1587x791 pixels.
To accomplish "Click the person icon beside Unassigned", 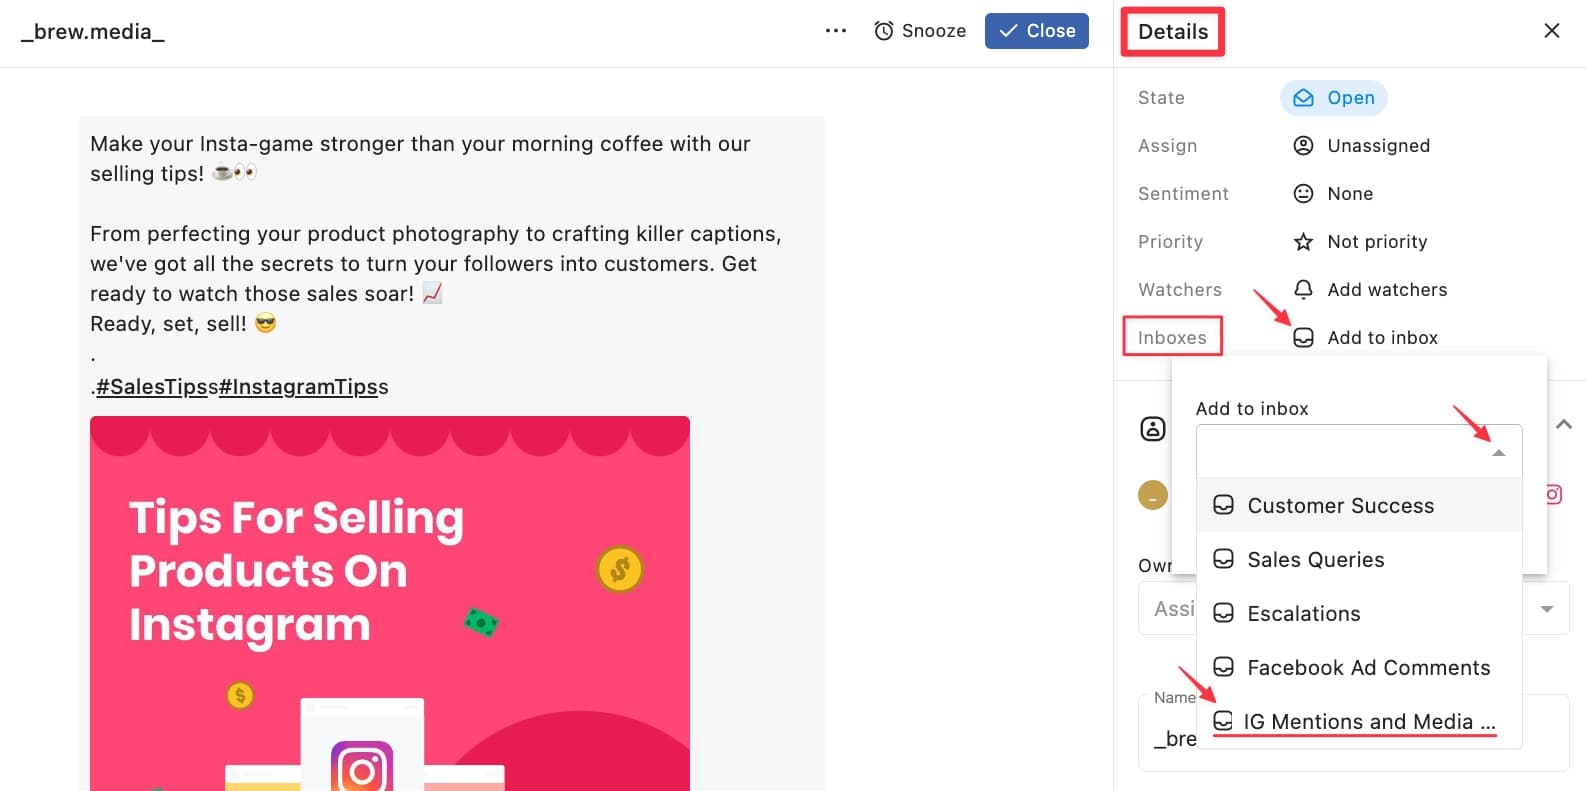I will [1303, 146].
